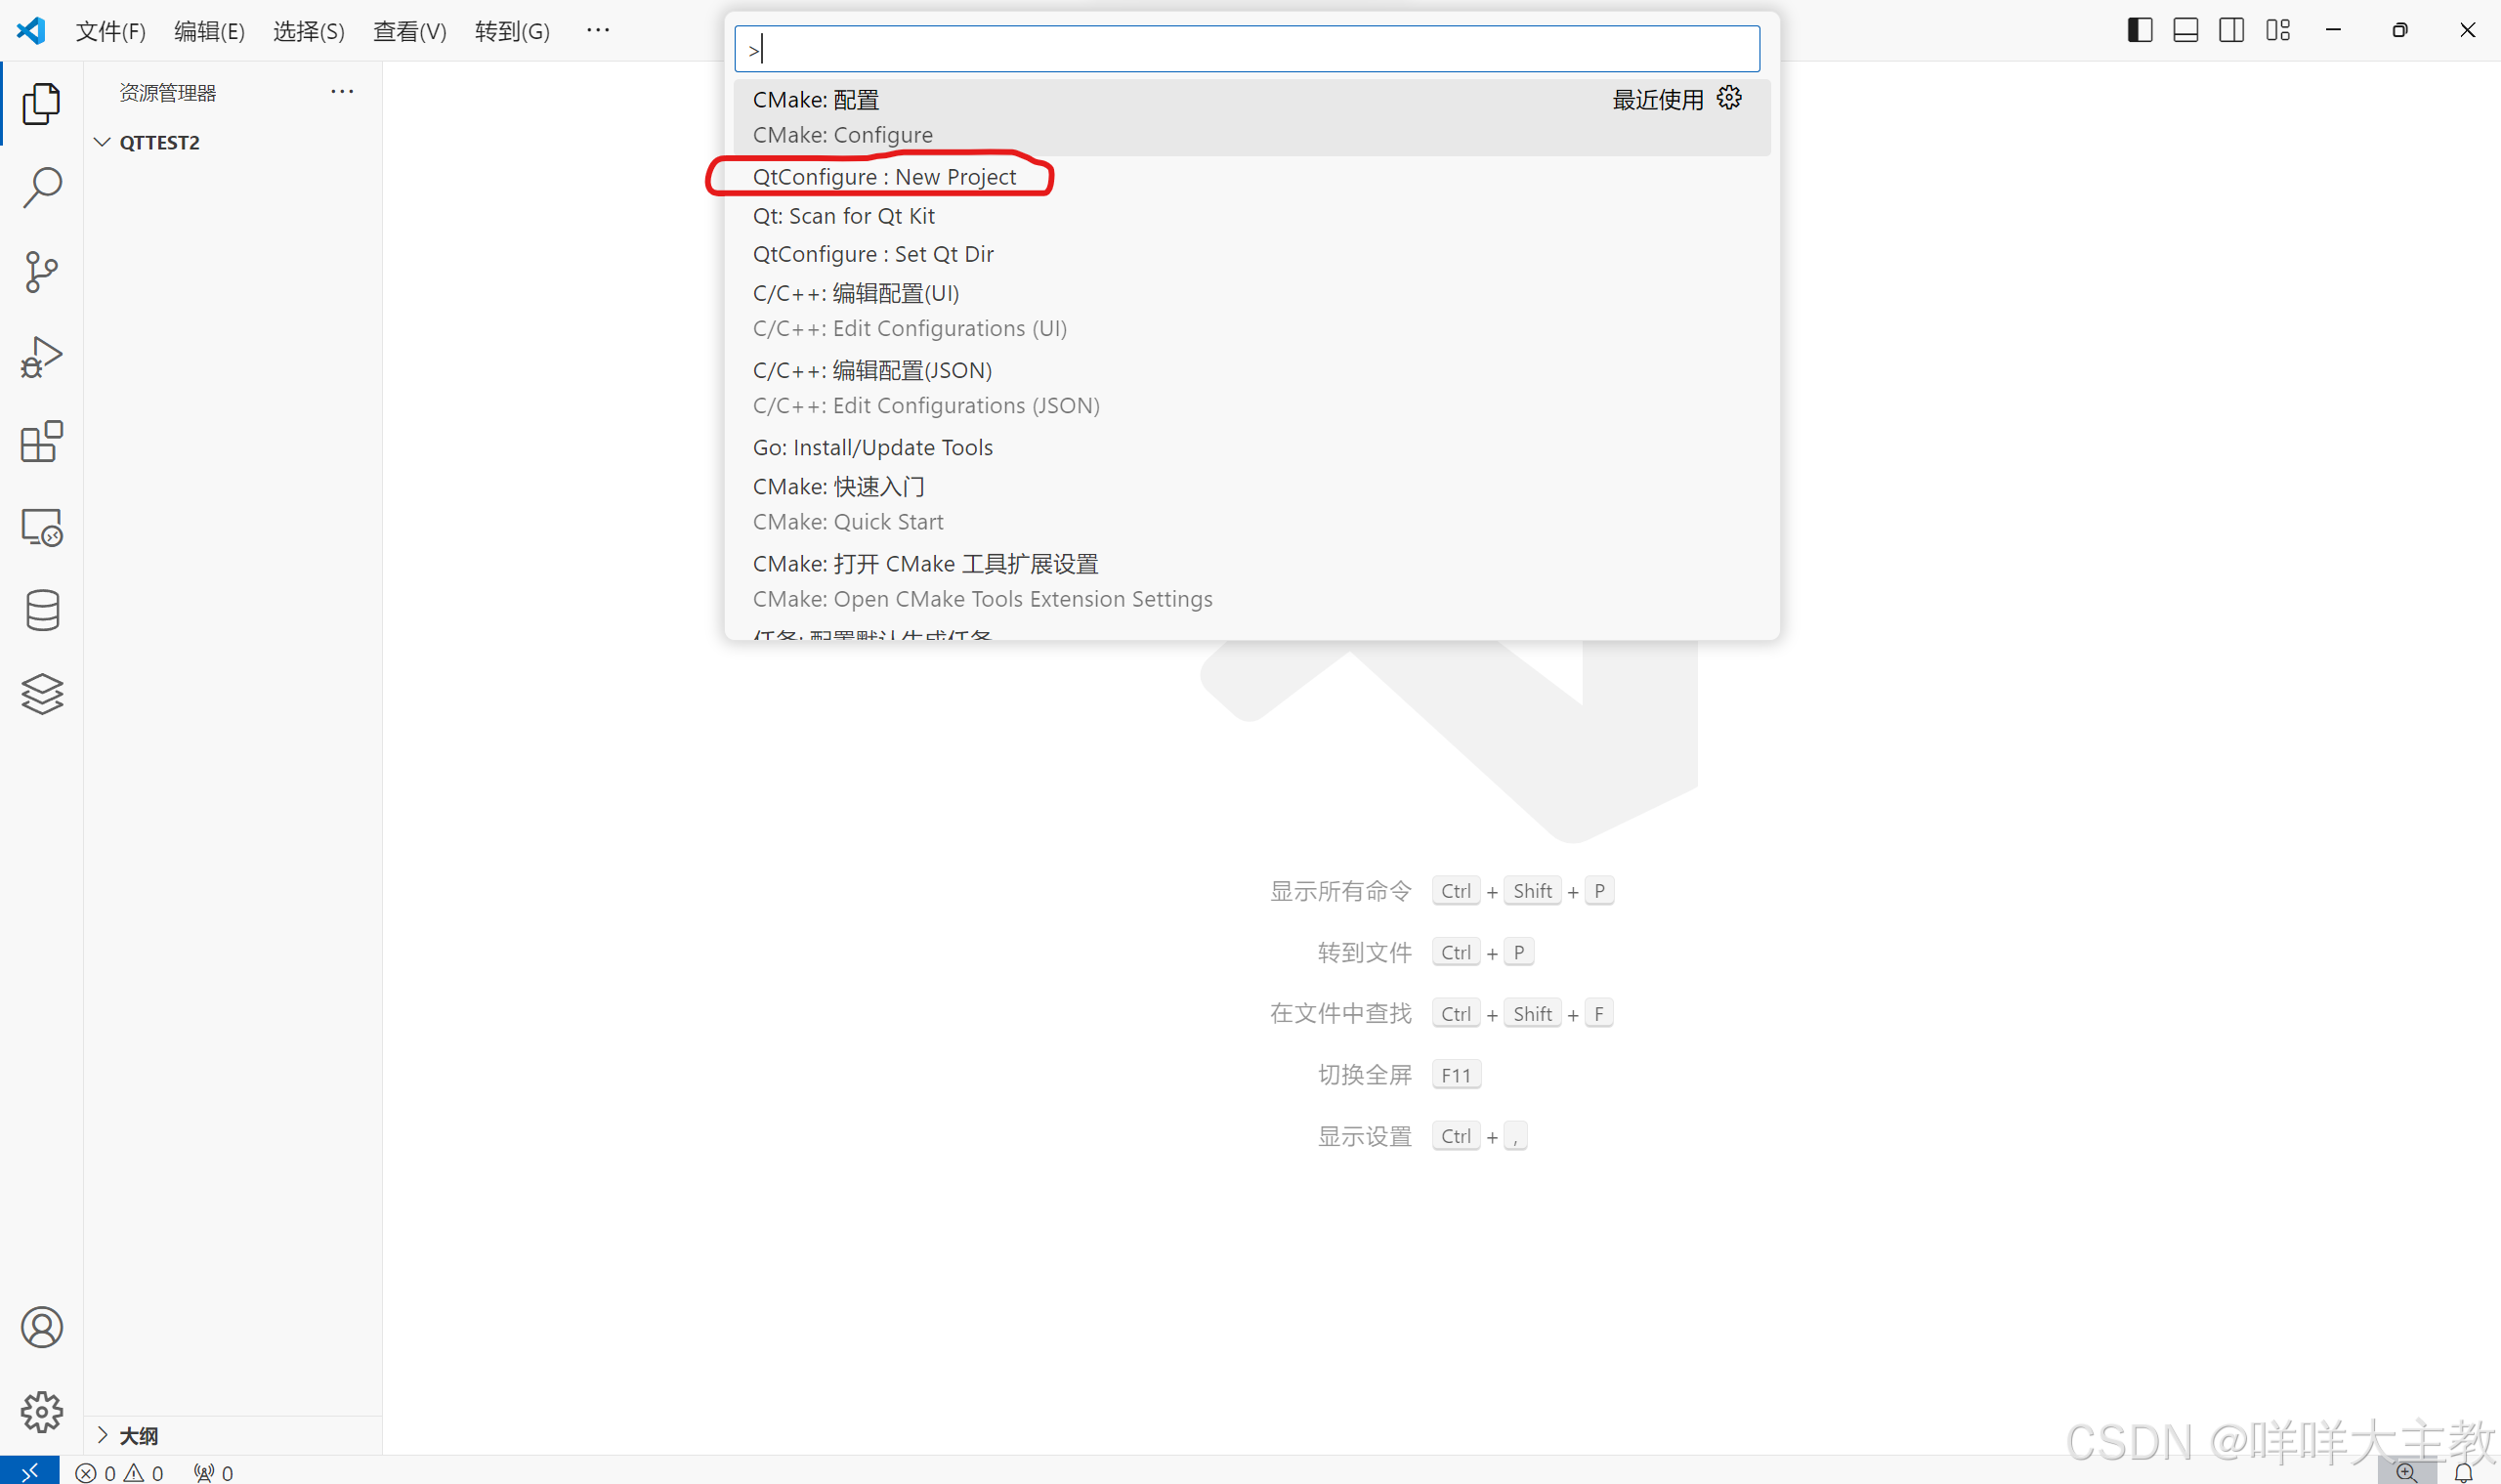Viewport: 2501px width, 1484px height.
Task: Run the CMake: 配置 command
Action: tap(1251, 117)
